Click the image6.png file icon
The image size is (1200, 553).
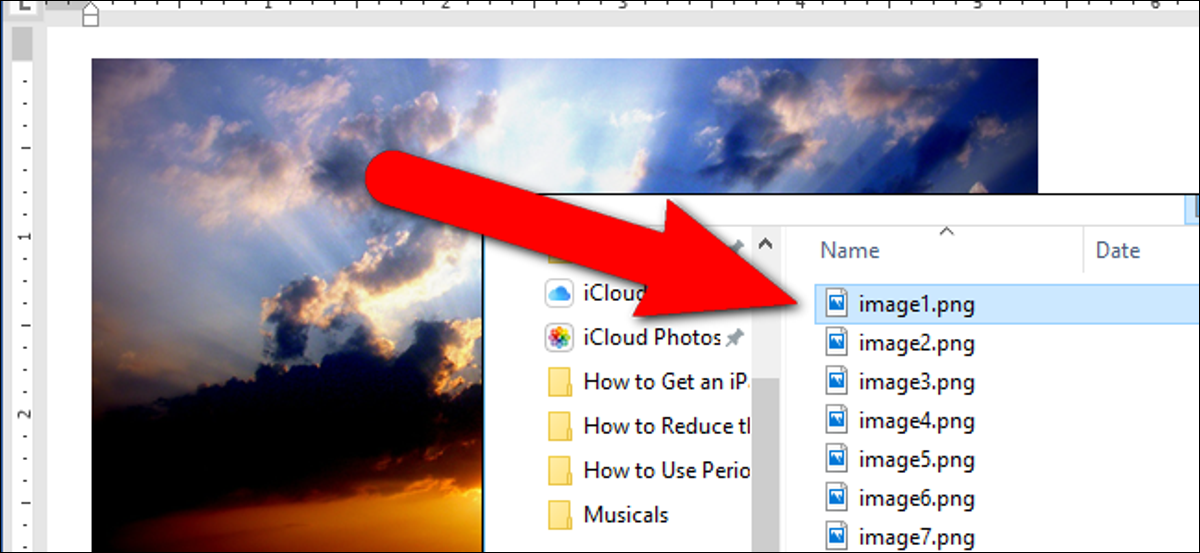click(836, 499)
